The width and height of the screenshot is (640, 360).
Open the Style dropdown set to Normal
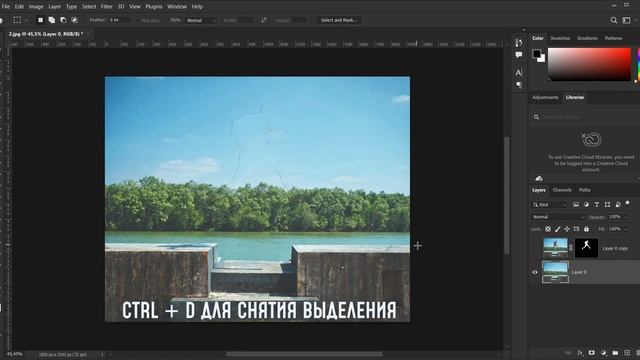[x=200, y=20]
